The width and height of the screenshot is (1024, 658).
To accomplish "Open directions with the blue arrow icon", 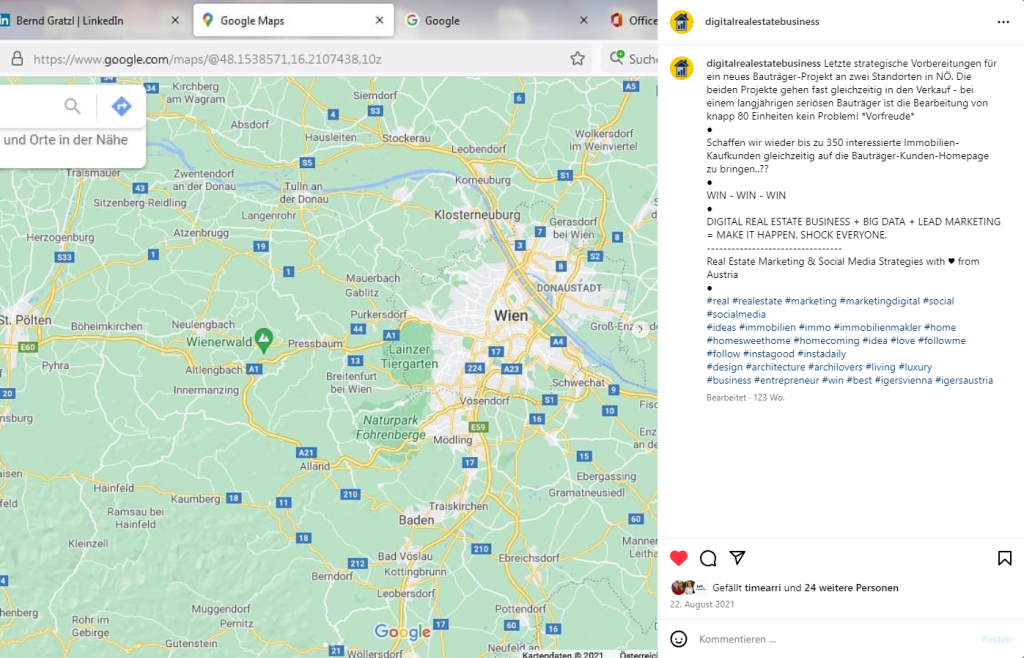I will click(121, 106).
